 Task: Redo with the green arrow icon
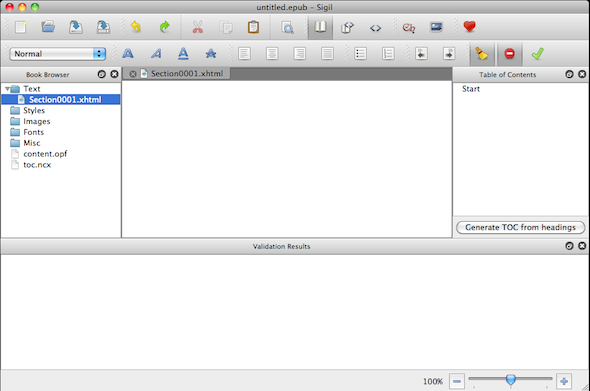(x=164, y=27)
